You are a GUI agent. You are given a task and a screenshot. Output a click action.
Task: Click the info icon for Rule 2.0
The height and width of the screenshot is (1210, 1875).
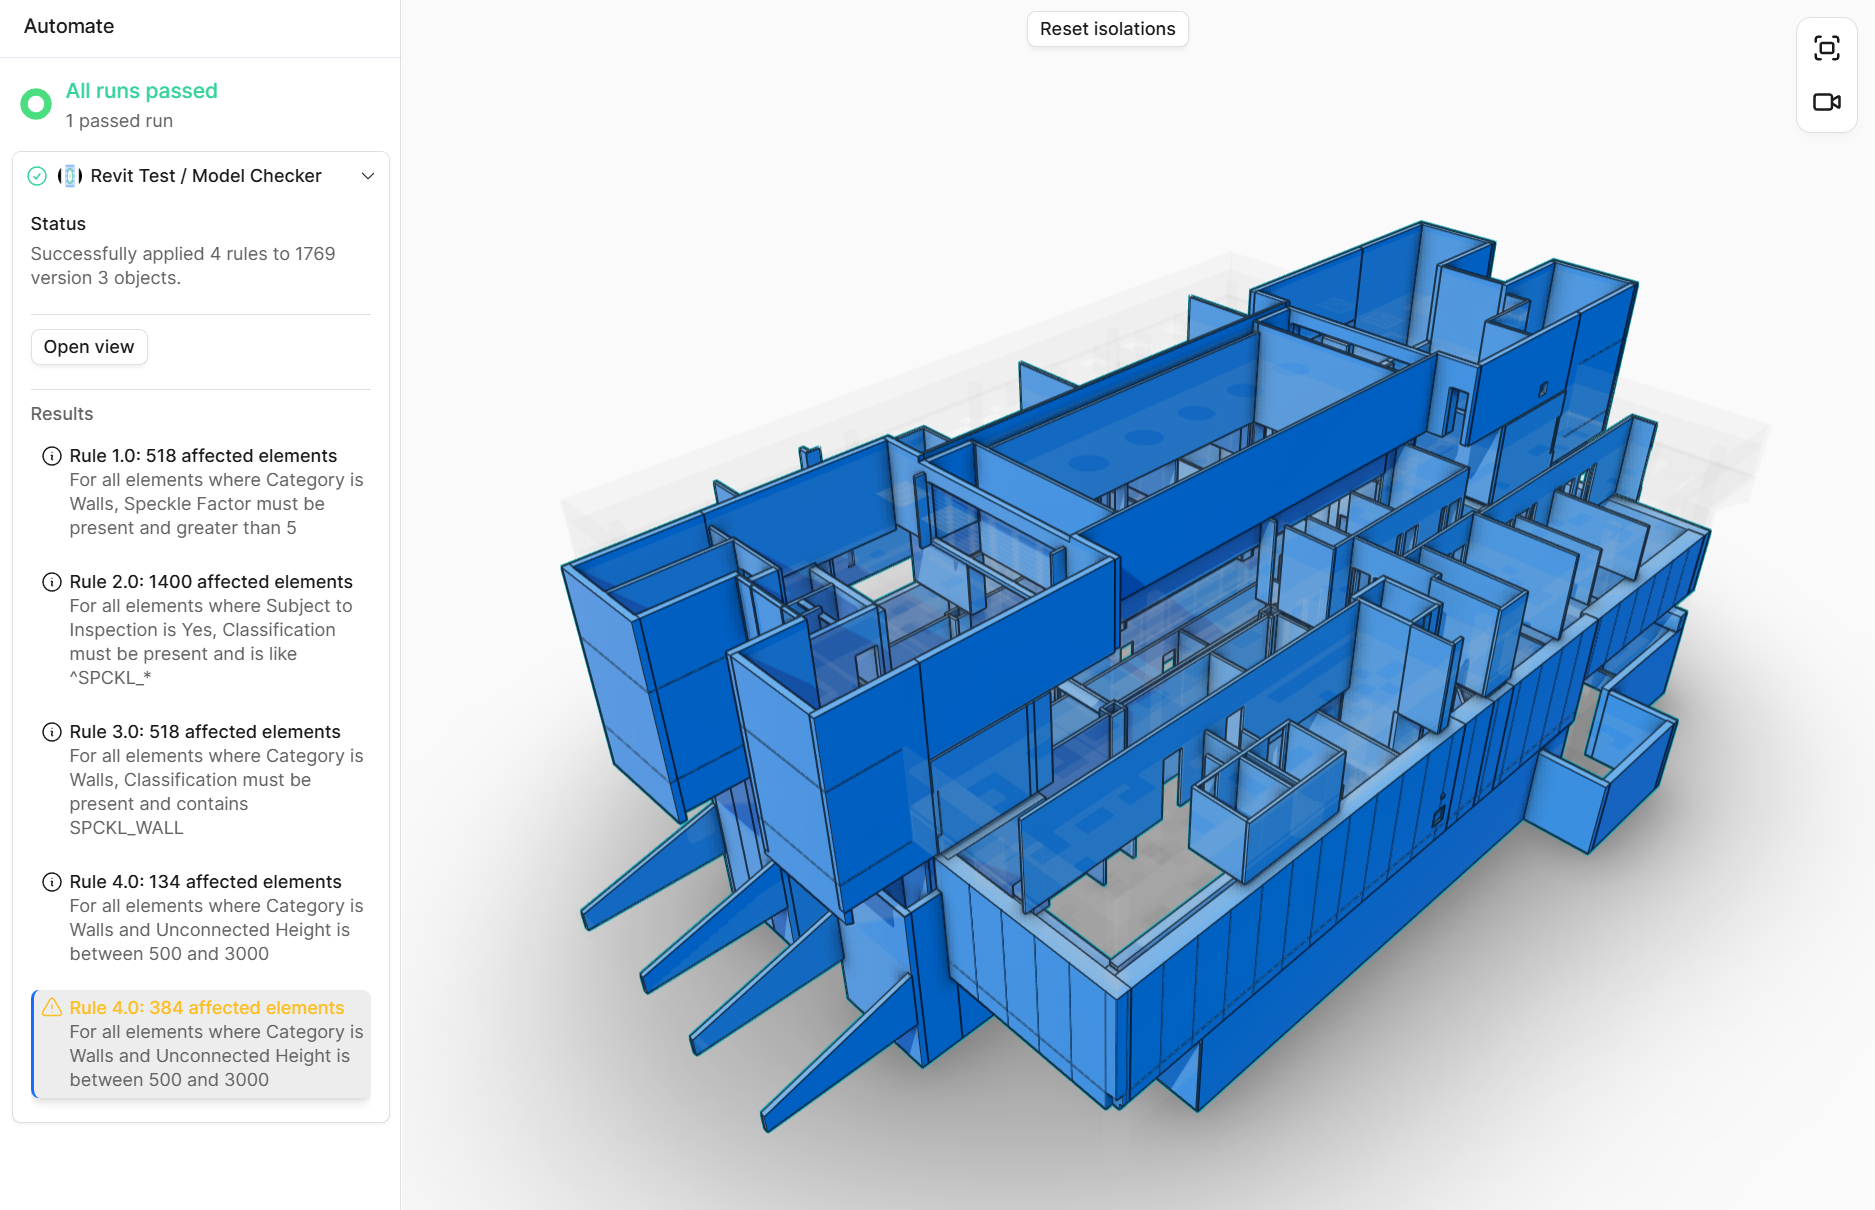[52, 582]
